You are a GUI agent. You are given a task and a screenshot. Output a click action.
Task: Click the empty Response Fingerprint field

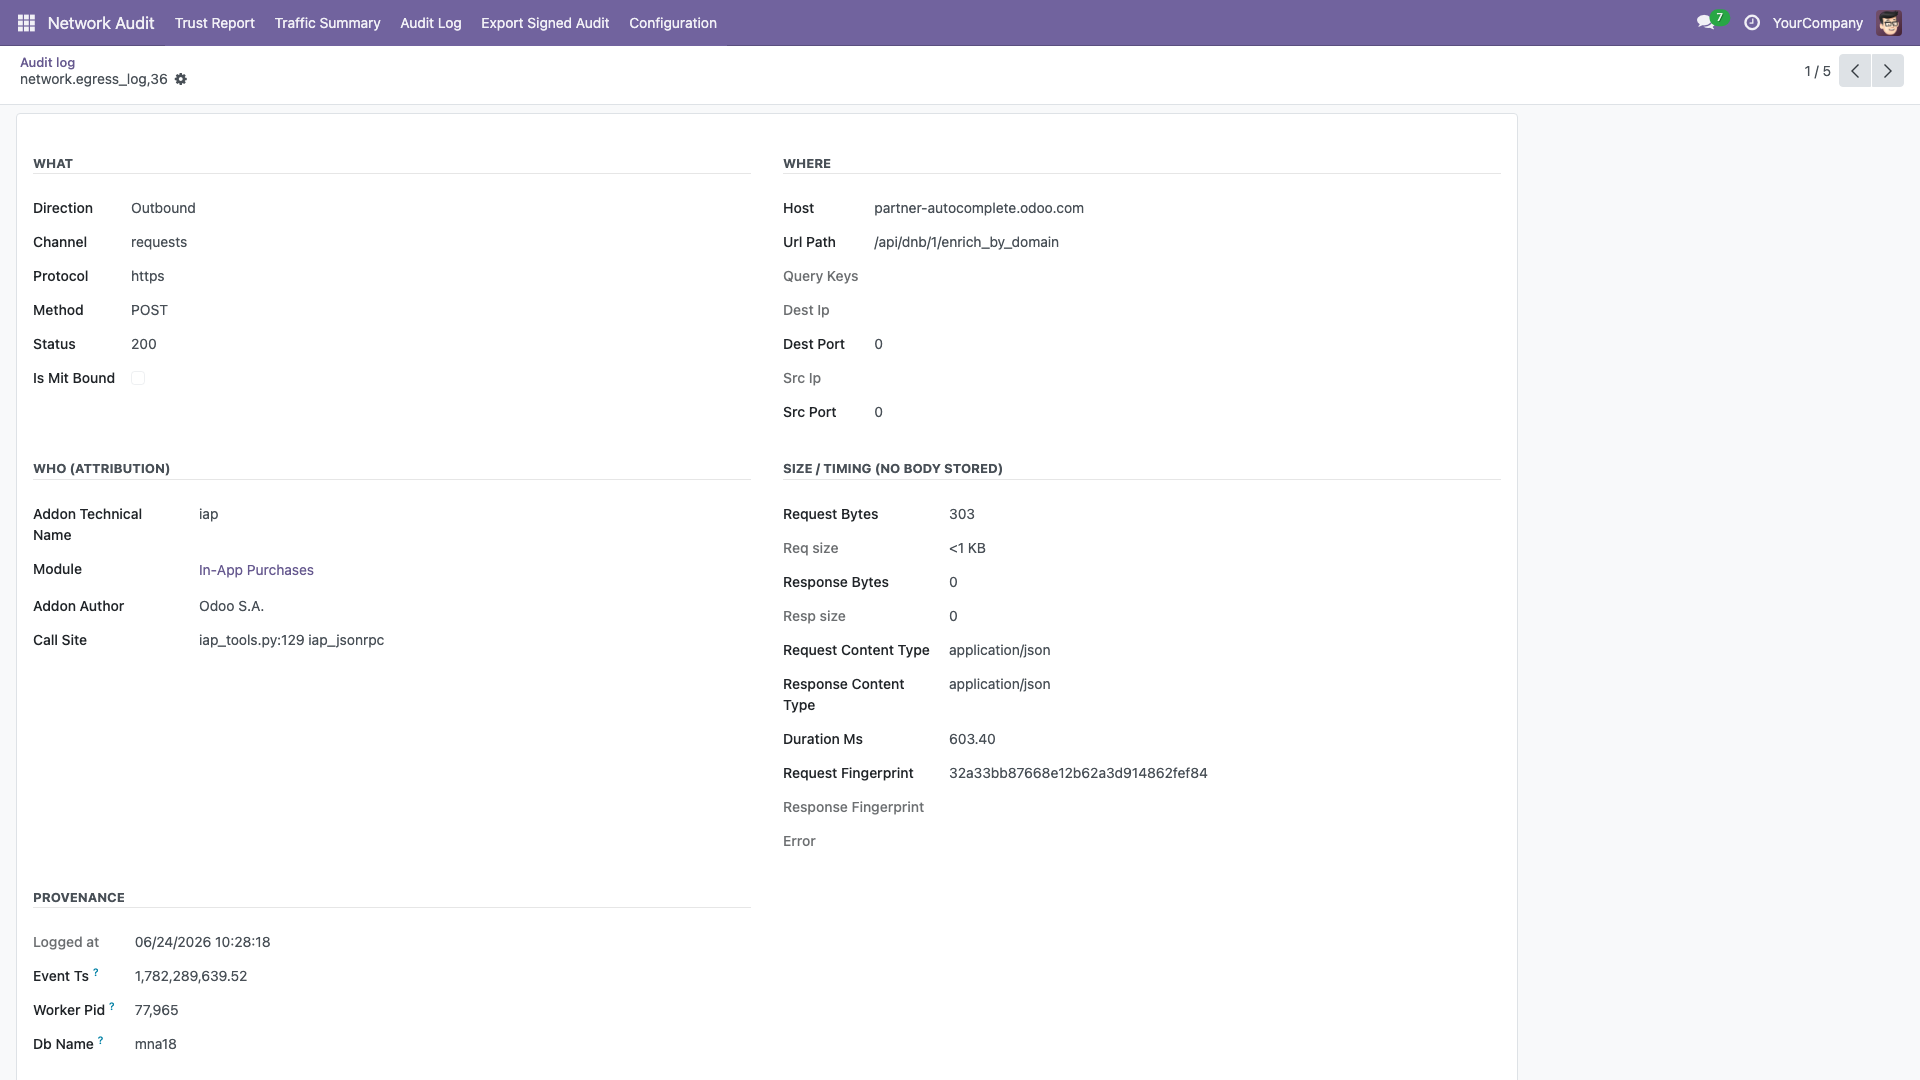point(1225,807)
